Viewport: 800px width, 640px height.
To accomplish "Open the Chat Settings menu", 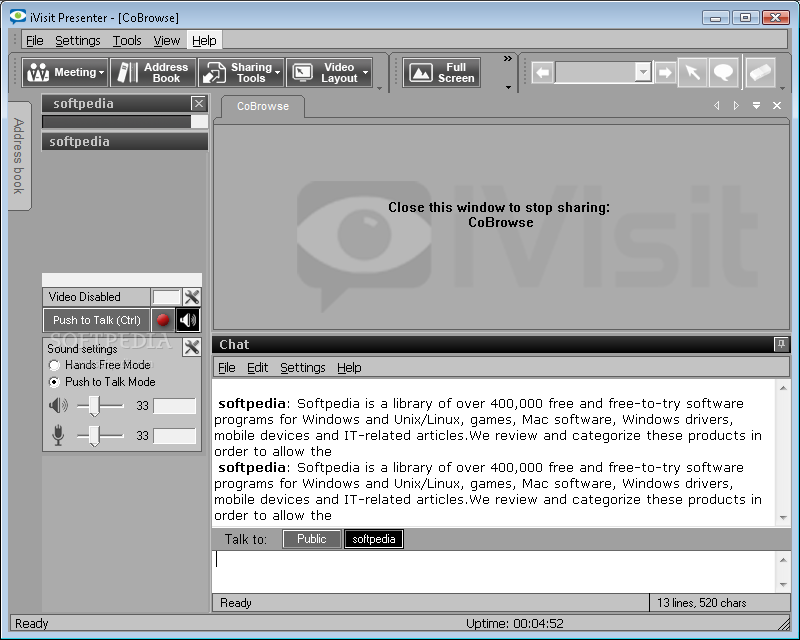I will tap(303, 367).
